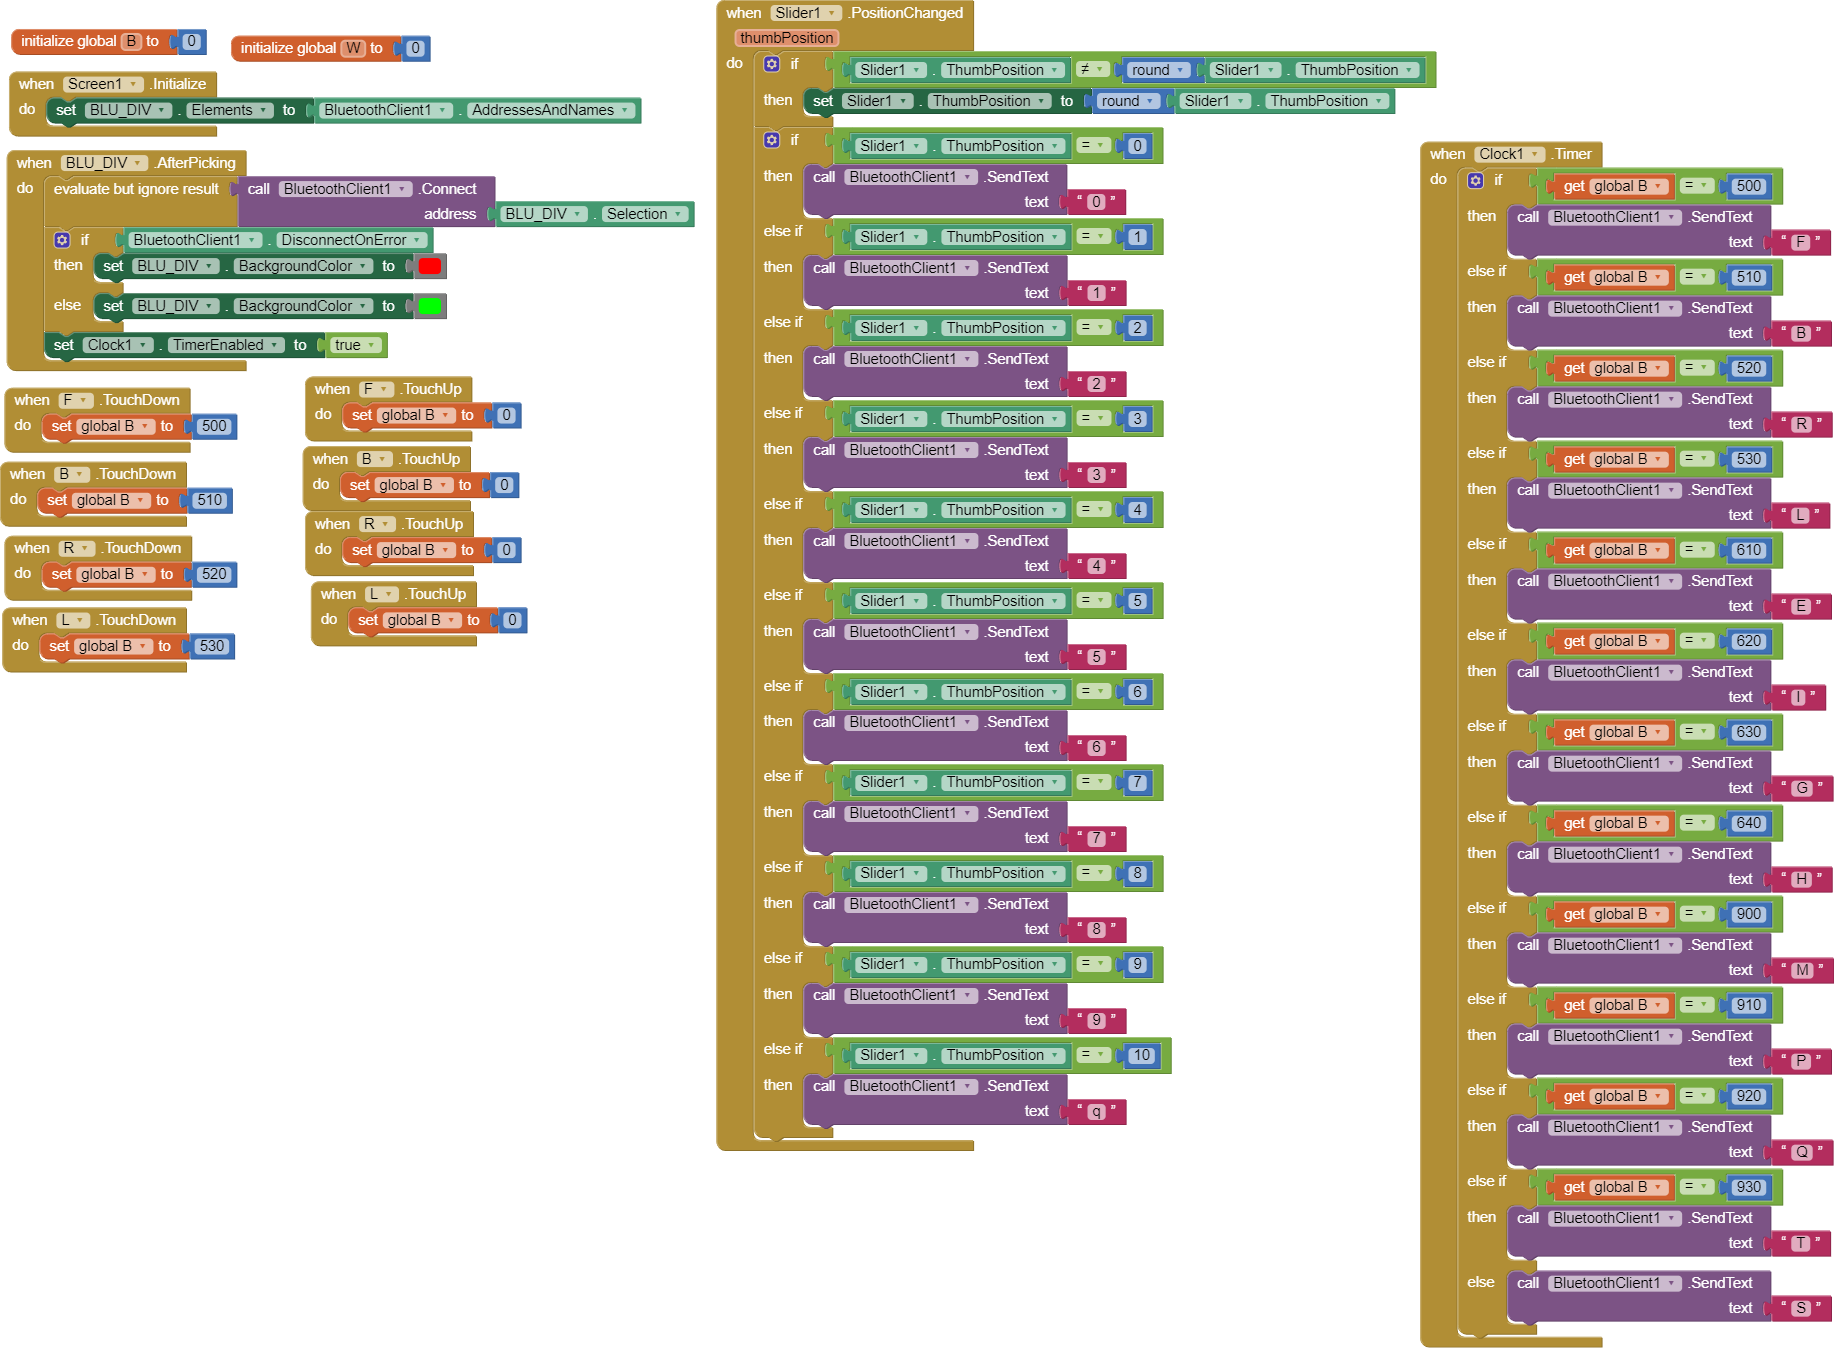Screen dimensions: 1834x1348
Task: Edit number 0 in initialize global B
Action: (x=191, y=41)
